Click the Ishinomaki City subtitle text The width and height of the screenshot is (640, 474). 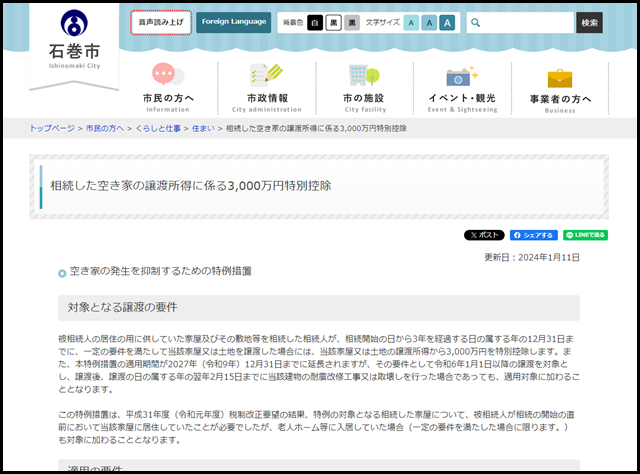click(x=74, y=66)
